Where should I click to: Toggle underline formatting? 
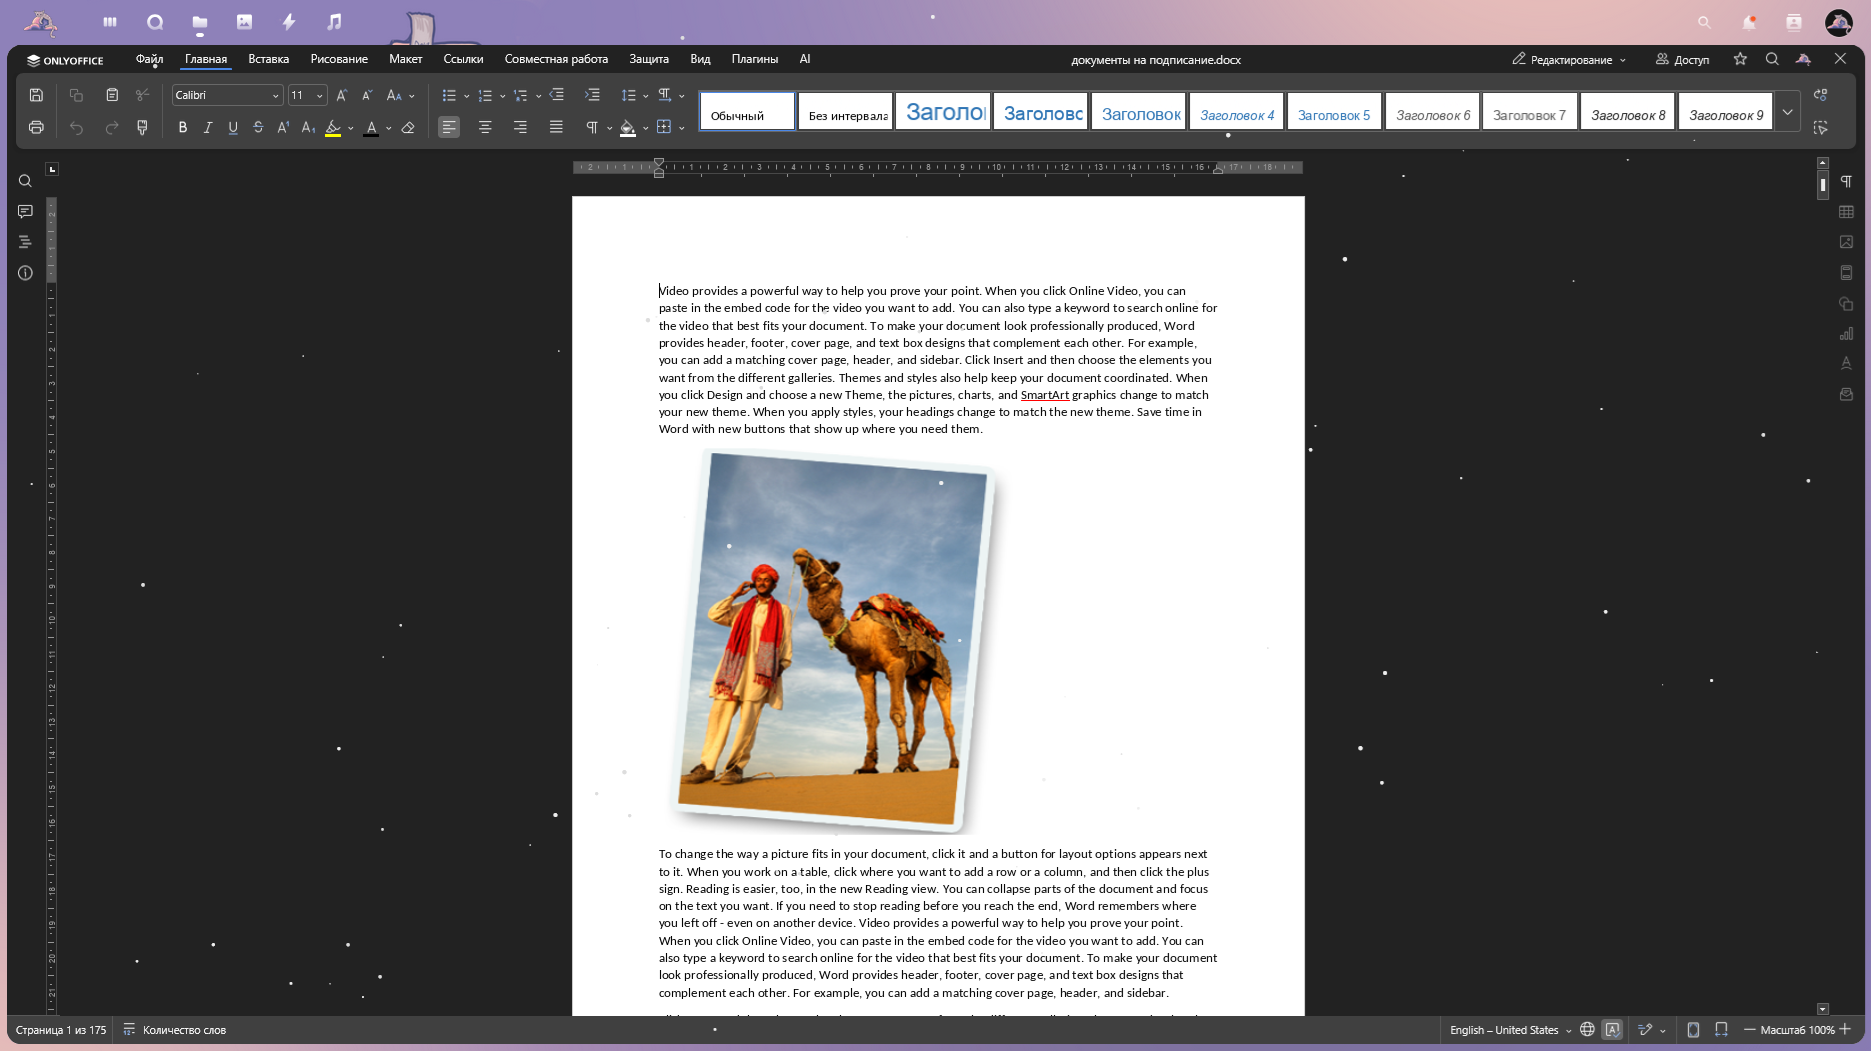pos(232,127)
